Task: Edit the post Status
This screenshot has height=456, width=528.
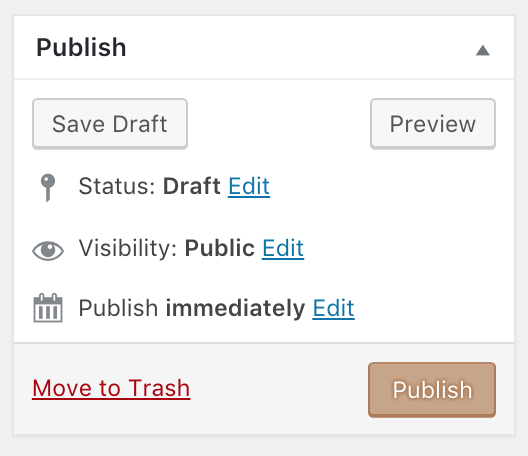Action: tap(249, 186)
